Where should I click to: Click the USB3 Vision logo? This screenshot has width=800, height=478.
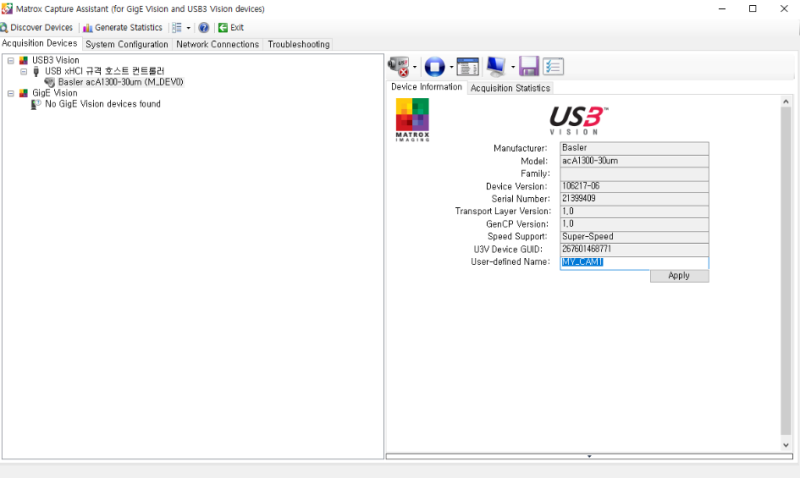pos(578,120)
